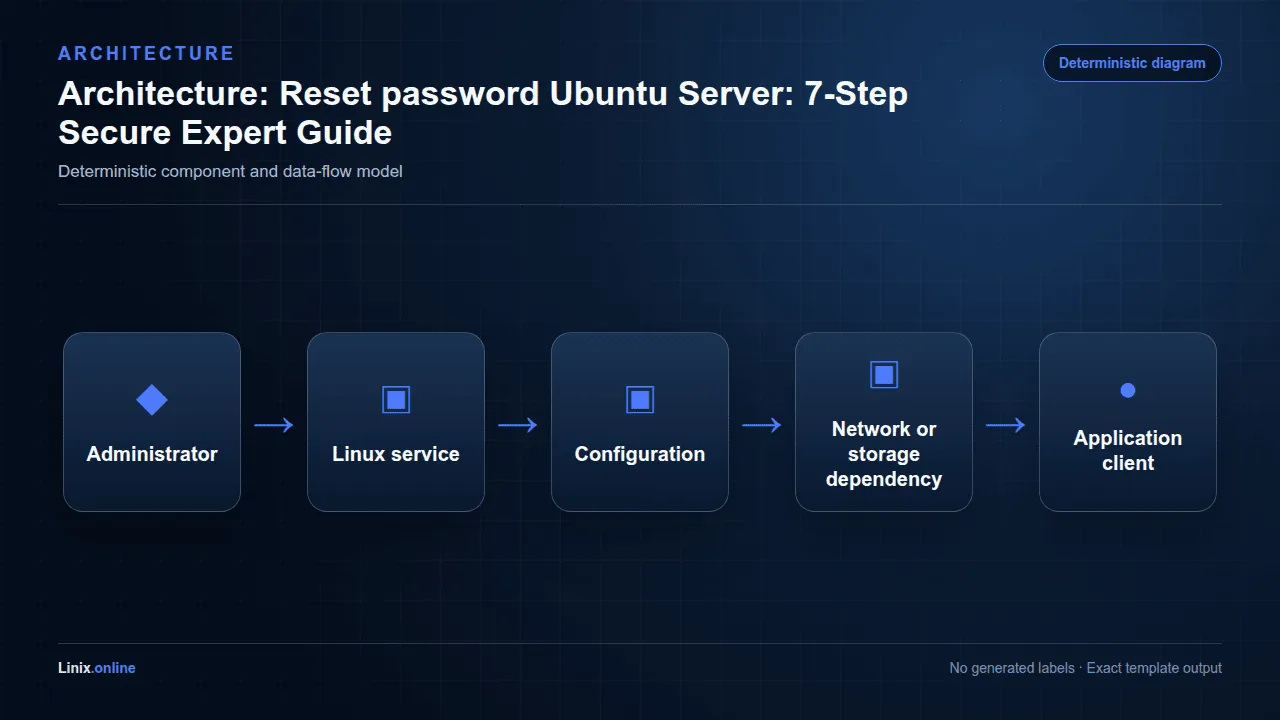Select the Network or storage dependency label
Viewport: 1280px width, 720px height.
pos(884,454)
